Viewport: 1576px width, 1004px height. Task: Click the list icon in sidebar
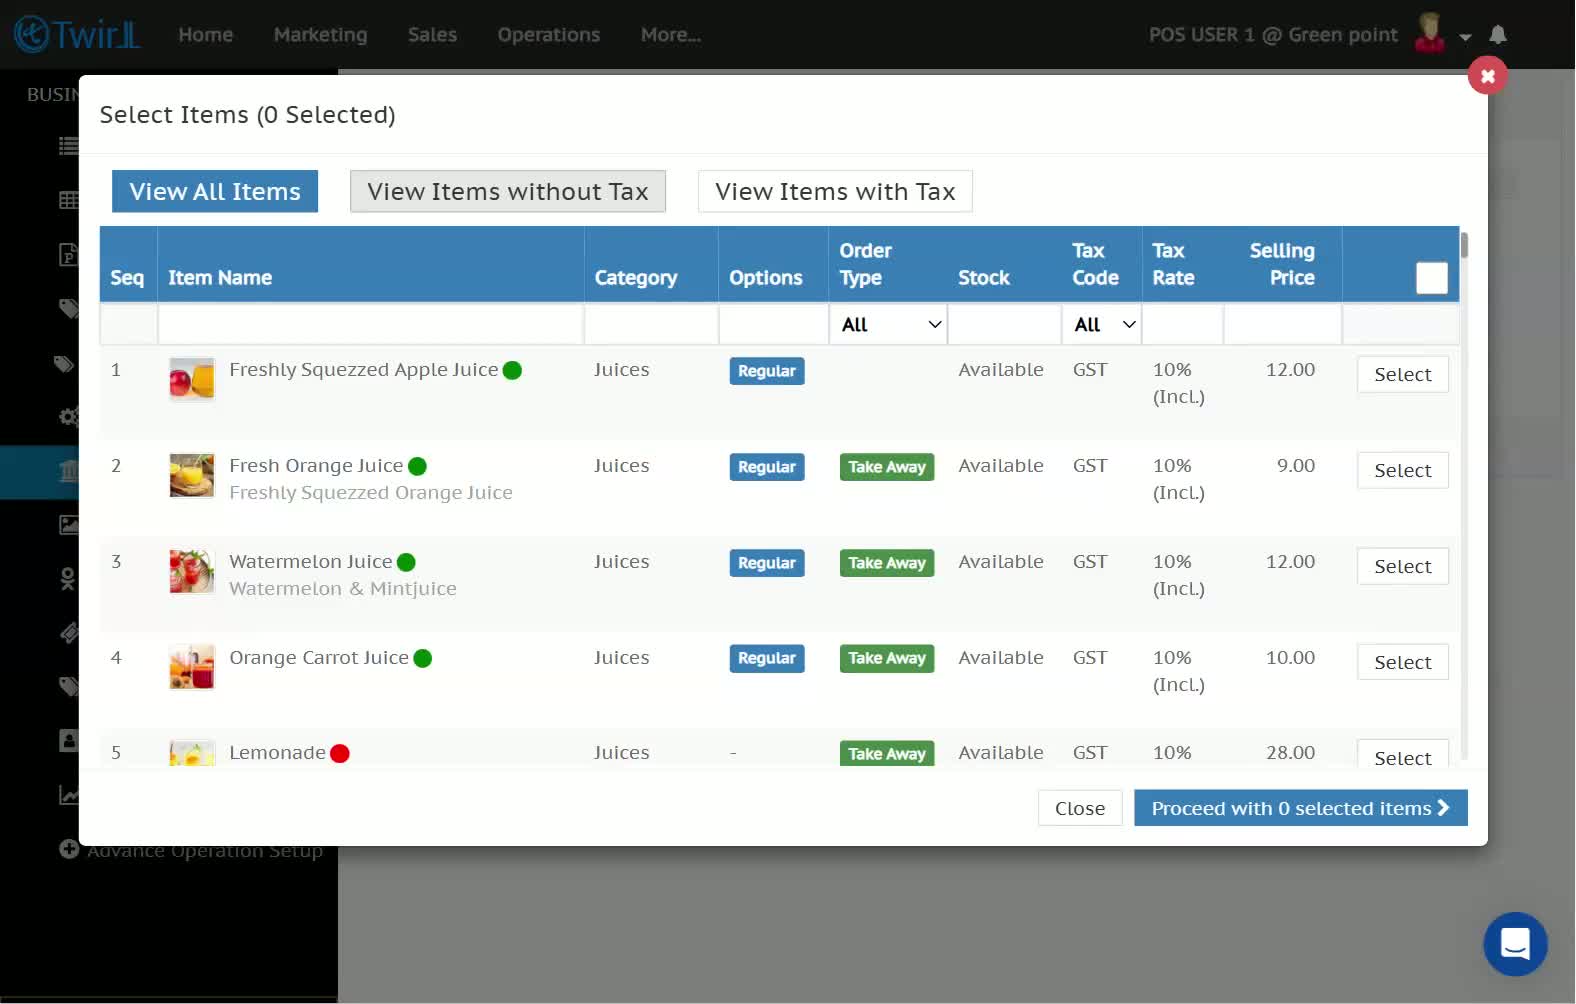[x=69, y=146]
